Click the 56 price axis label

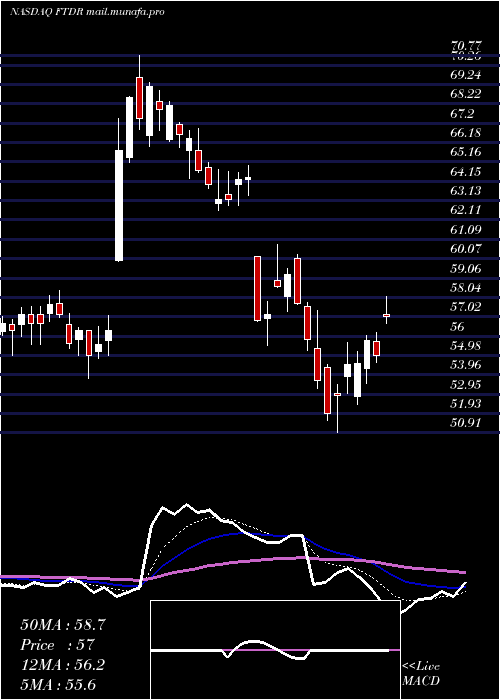pos(458,326)
